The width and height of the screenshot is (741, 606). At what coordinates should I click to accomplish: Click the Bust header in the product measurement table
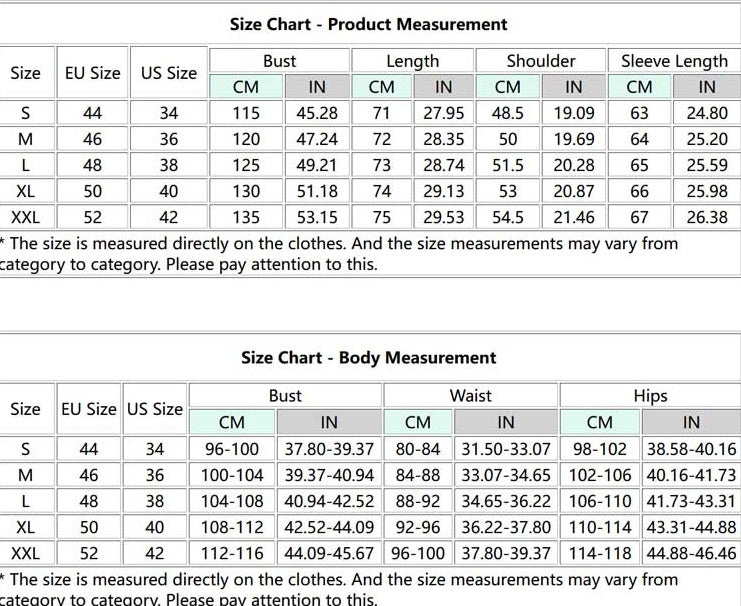(279, 61)
